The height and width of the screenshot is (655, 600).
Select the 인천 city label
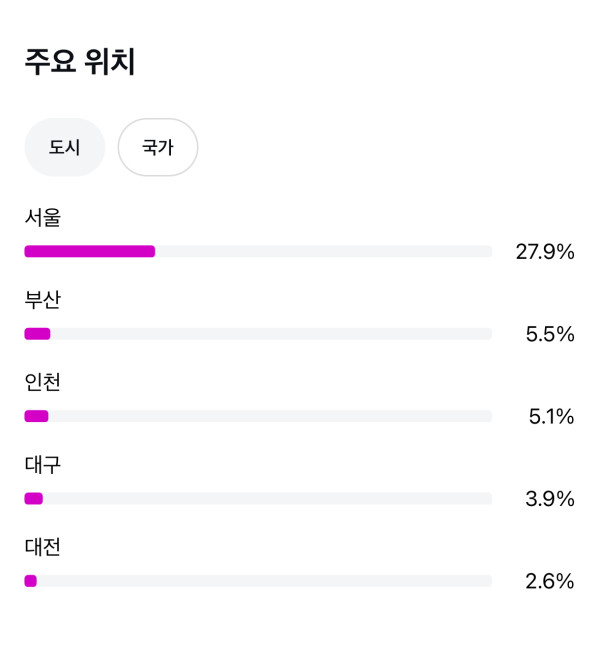43,382
